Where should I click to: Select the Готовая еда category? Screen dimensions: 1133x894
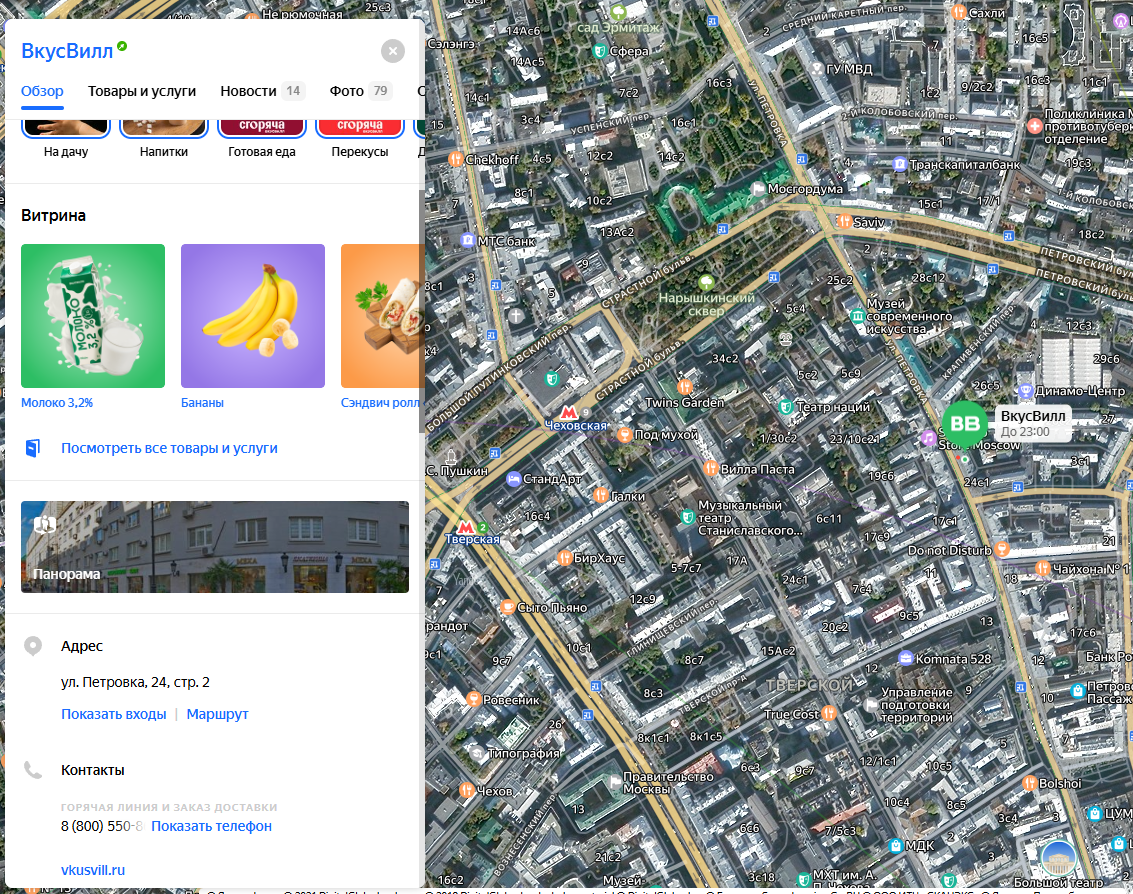point(262,139)
